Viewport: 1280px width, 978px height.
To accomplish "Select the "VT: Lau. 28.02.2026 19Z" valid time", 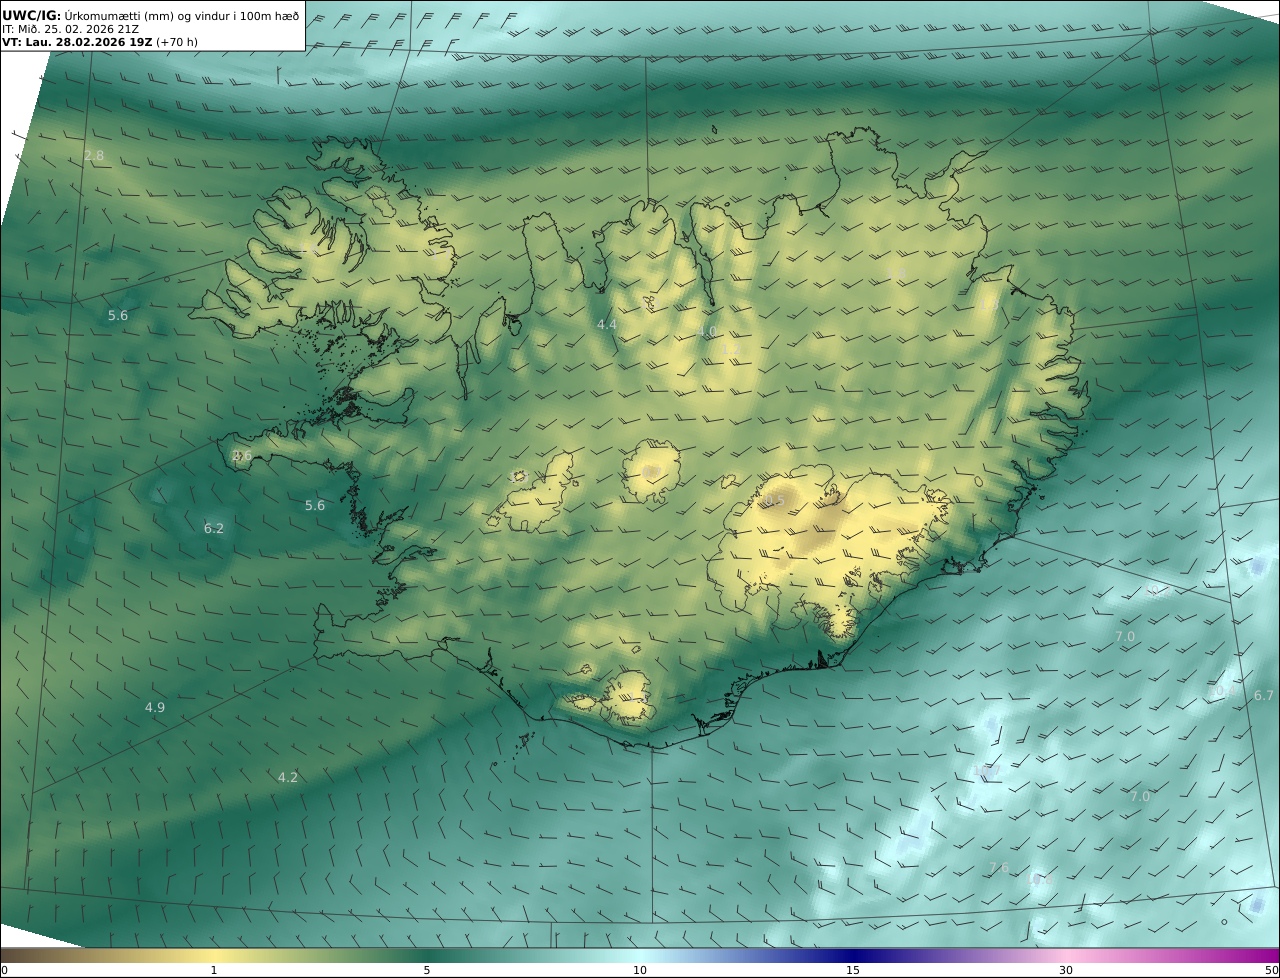I will 77,42.
